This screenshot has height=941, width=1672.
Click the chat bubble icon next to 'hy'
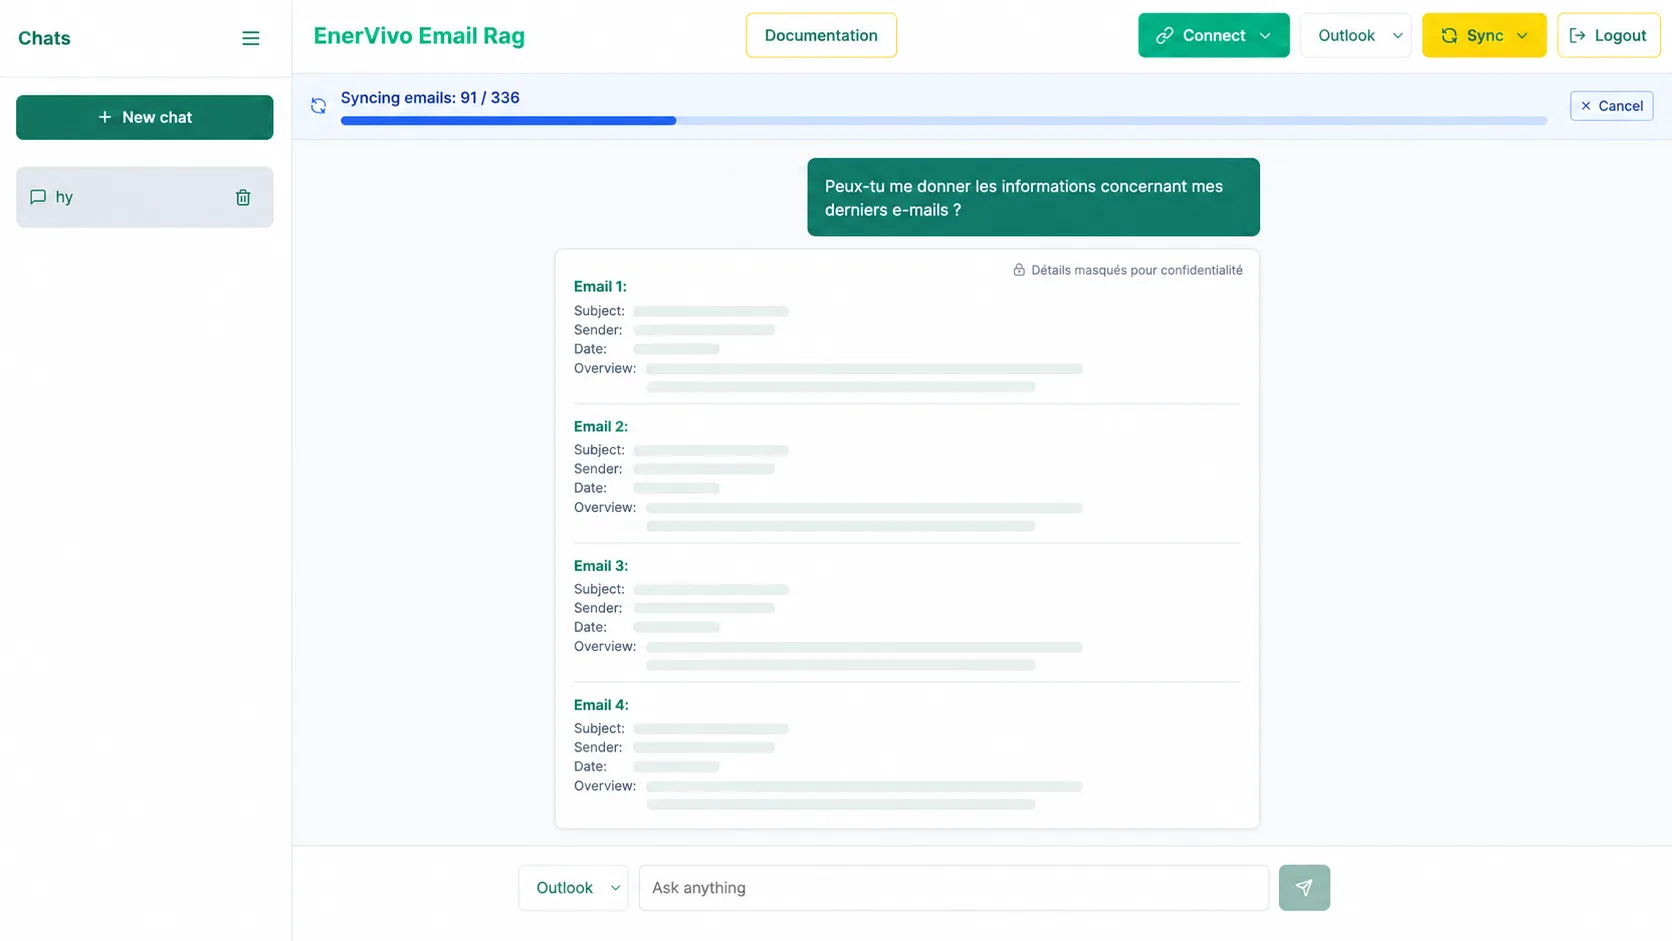(38, 197)
